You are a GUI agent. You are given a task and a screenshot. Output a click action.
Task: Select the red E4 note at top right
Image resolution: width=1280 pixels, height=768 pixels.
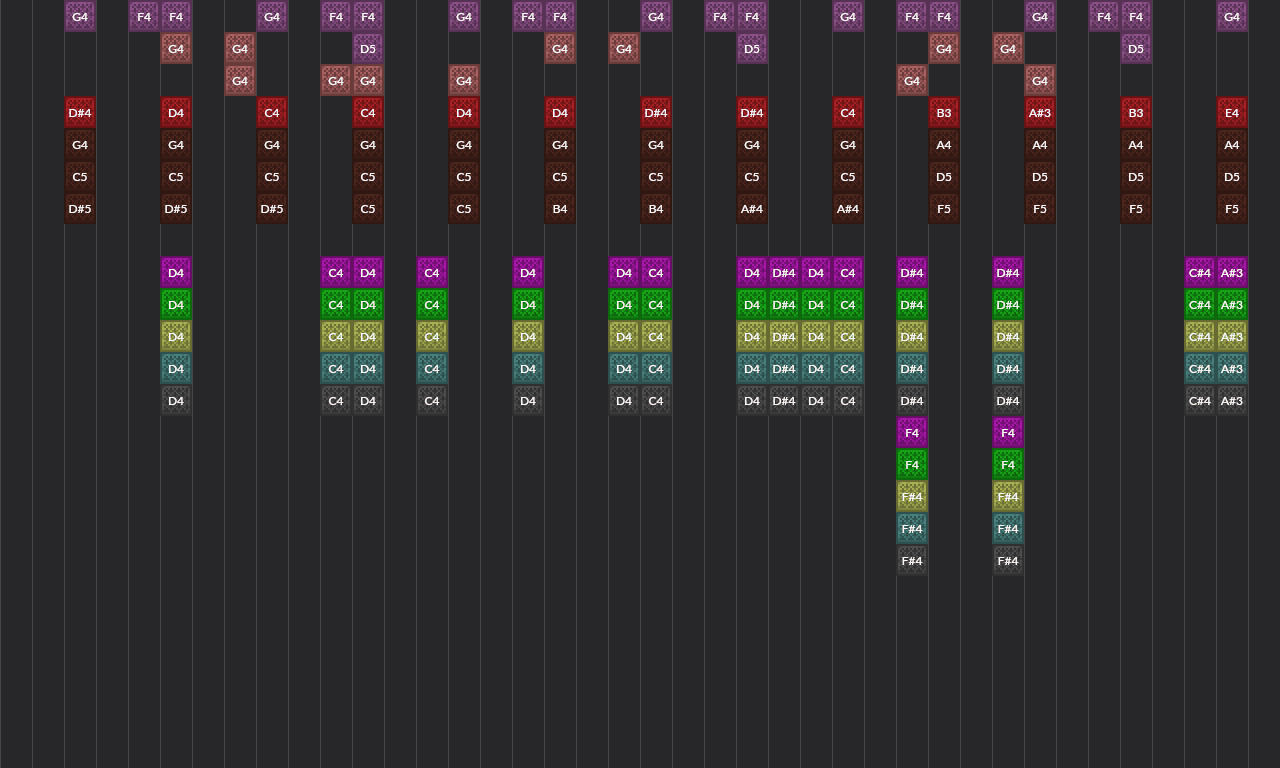pyautogui.click(x=1232, y=113)
